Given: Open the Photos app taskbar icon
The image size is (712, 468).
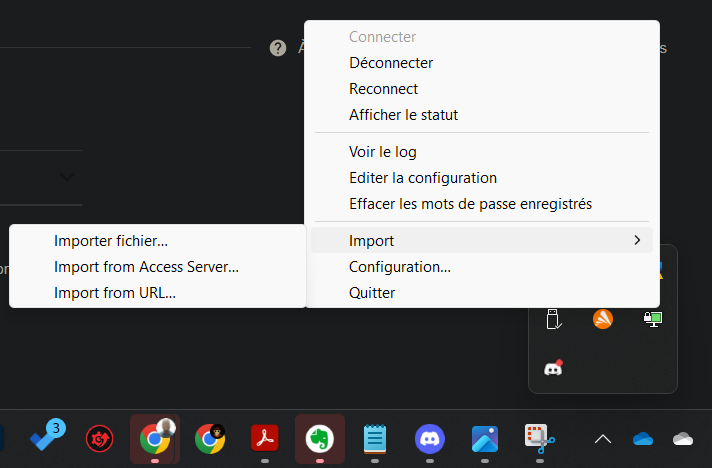Looking at the screenshot, I should (485, 438).
